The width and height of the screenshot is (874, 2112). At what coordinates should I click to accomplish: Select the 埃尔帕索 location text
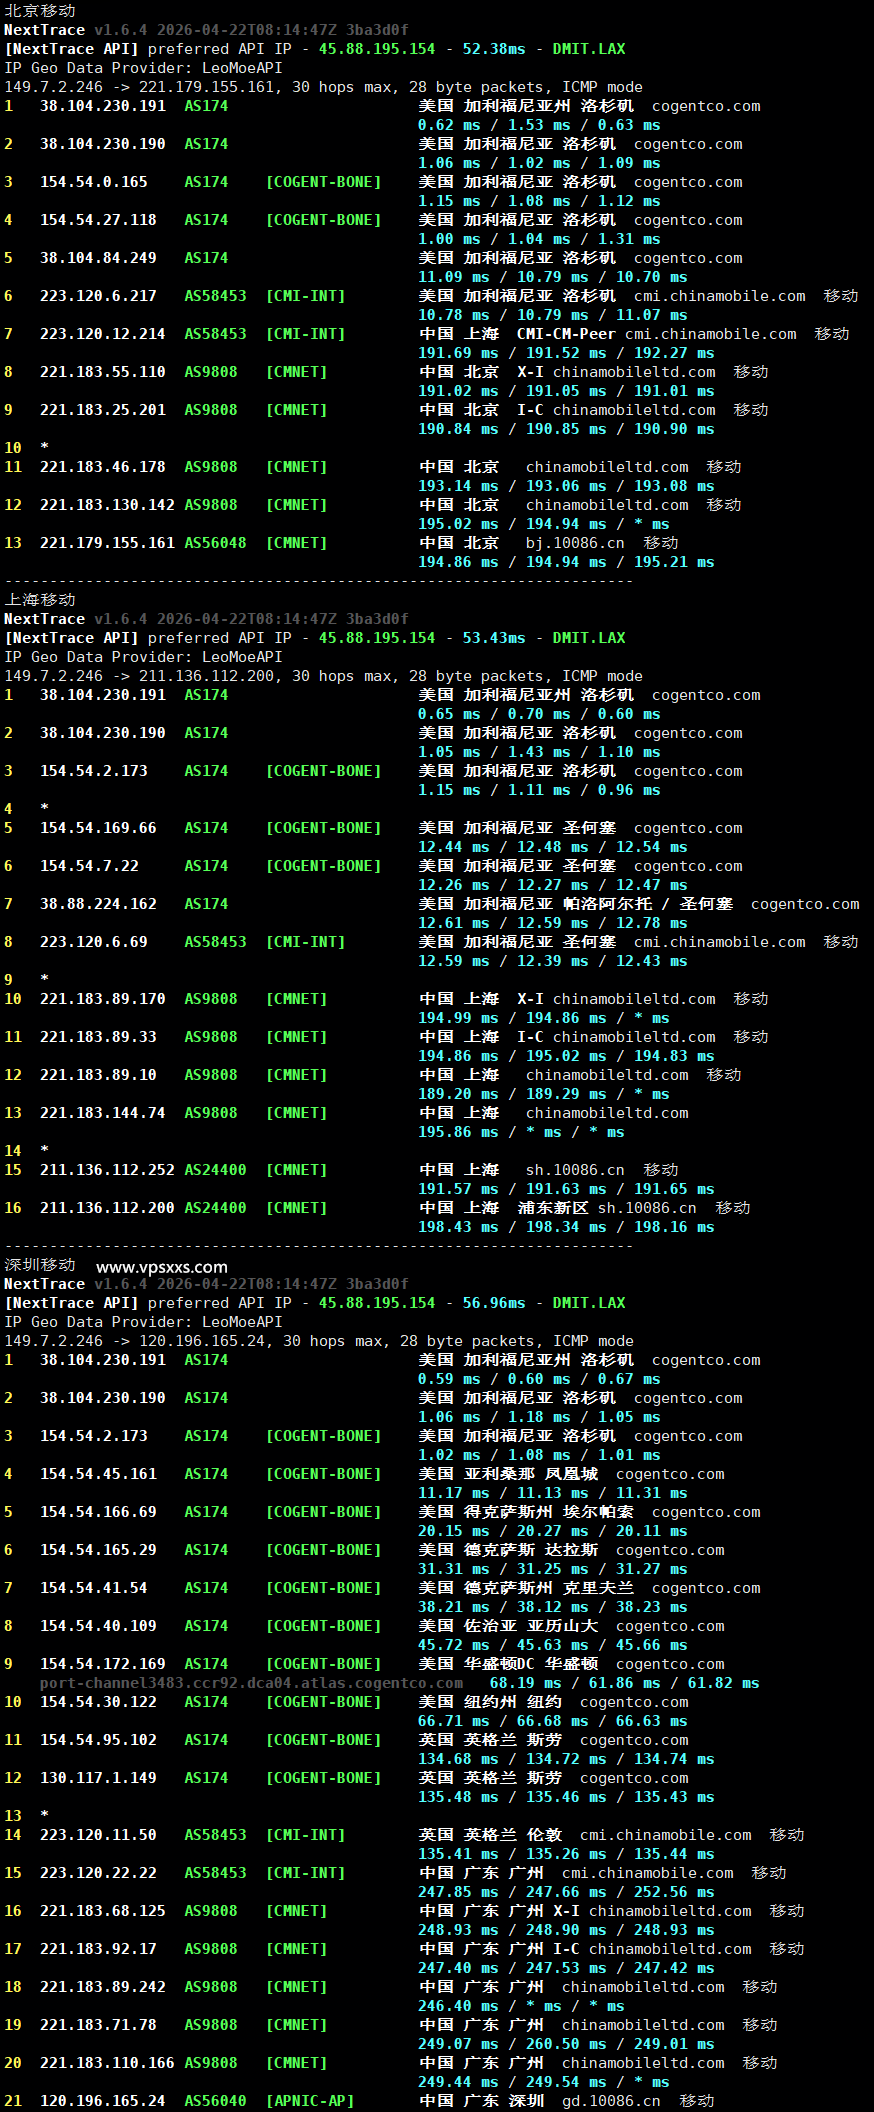tap(598, 1512)
